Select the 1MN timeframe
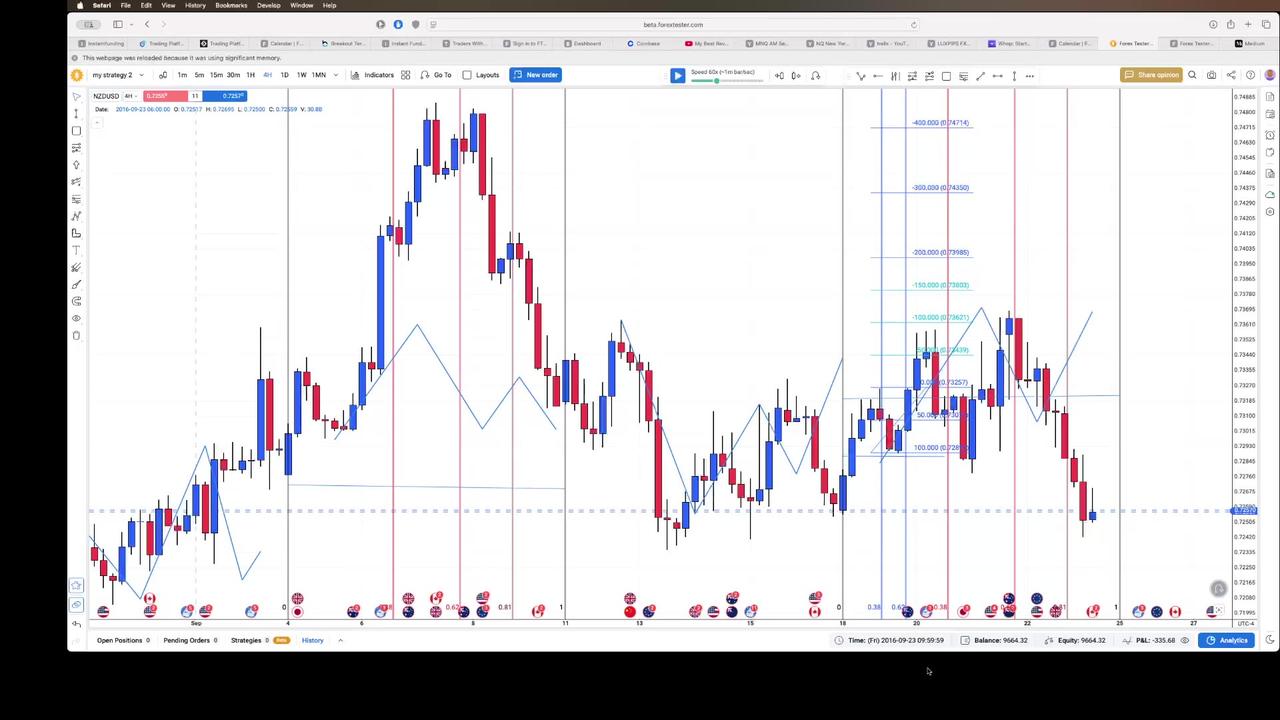Screen dimensions: 1280x720 [x=319, y=75]
